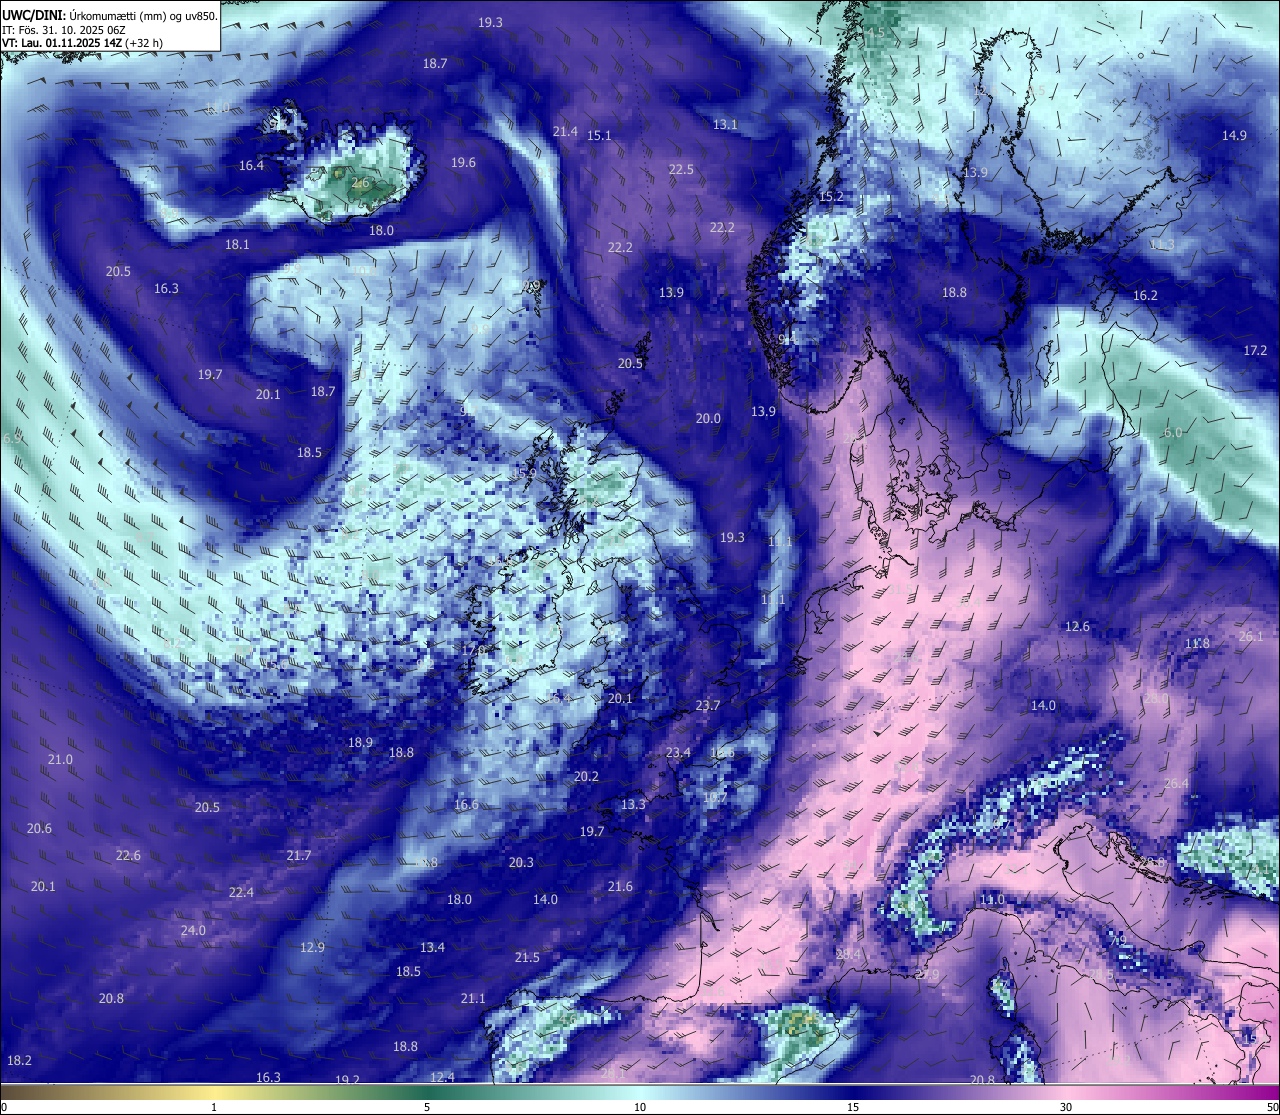Select the 19.2 value at the bottom
1280x1115 pixels.
pos(347,1080)
